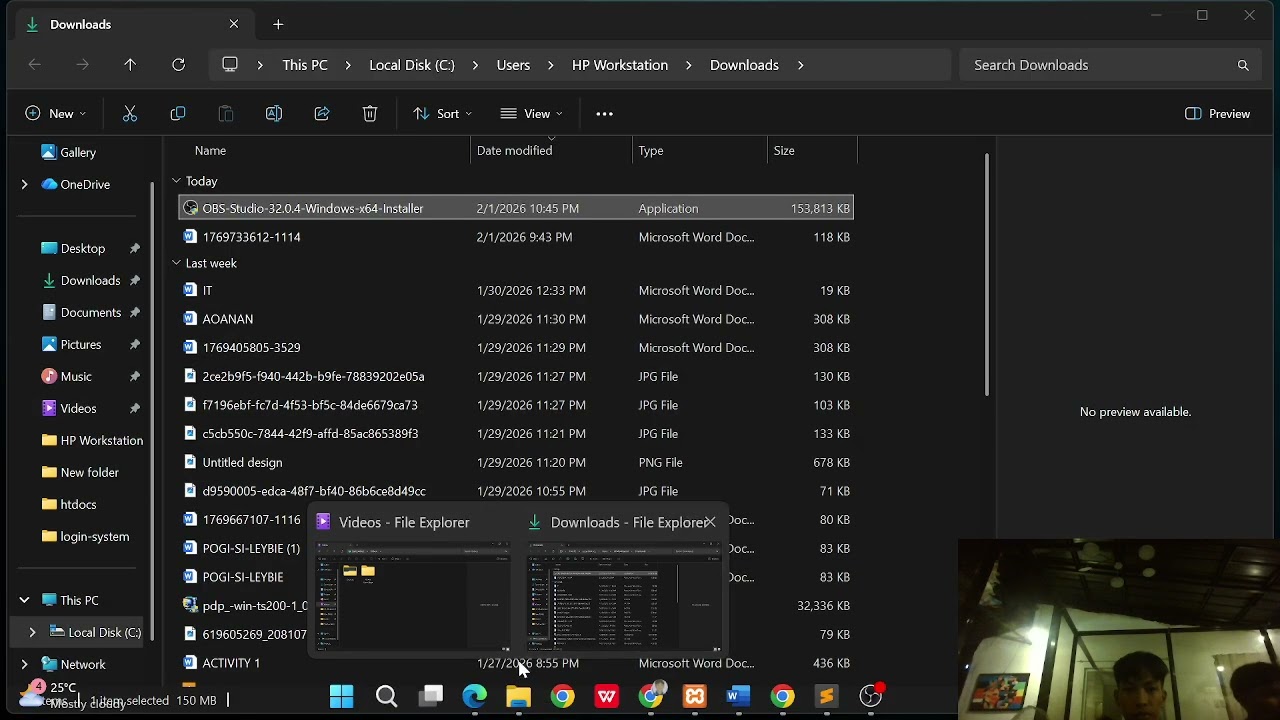Add a new File Explorer tab
Screen dimensions: 1280x720
278,24
